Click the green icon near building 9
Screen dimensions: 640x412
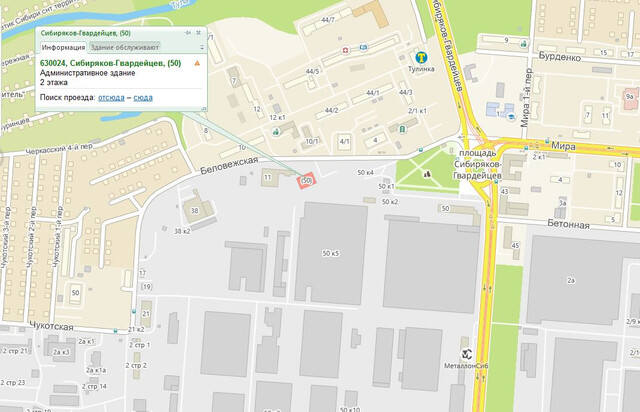523,43
